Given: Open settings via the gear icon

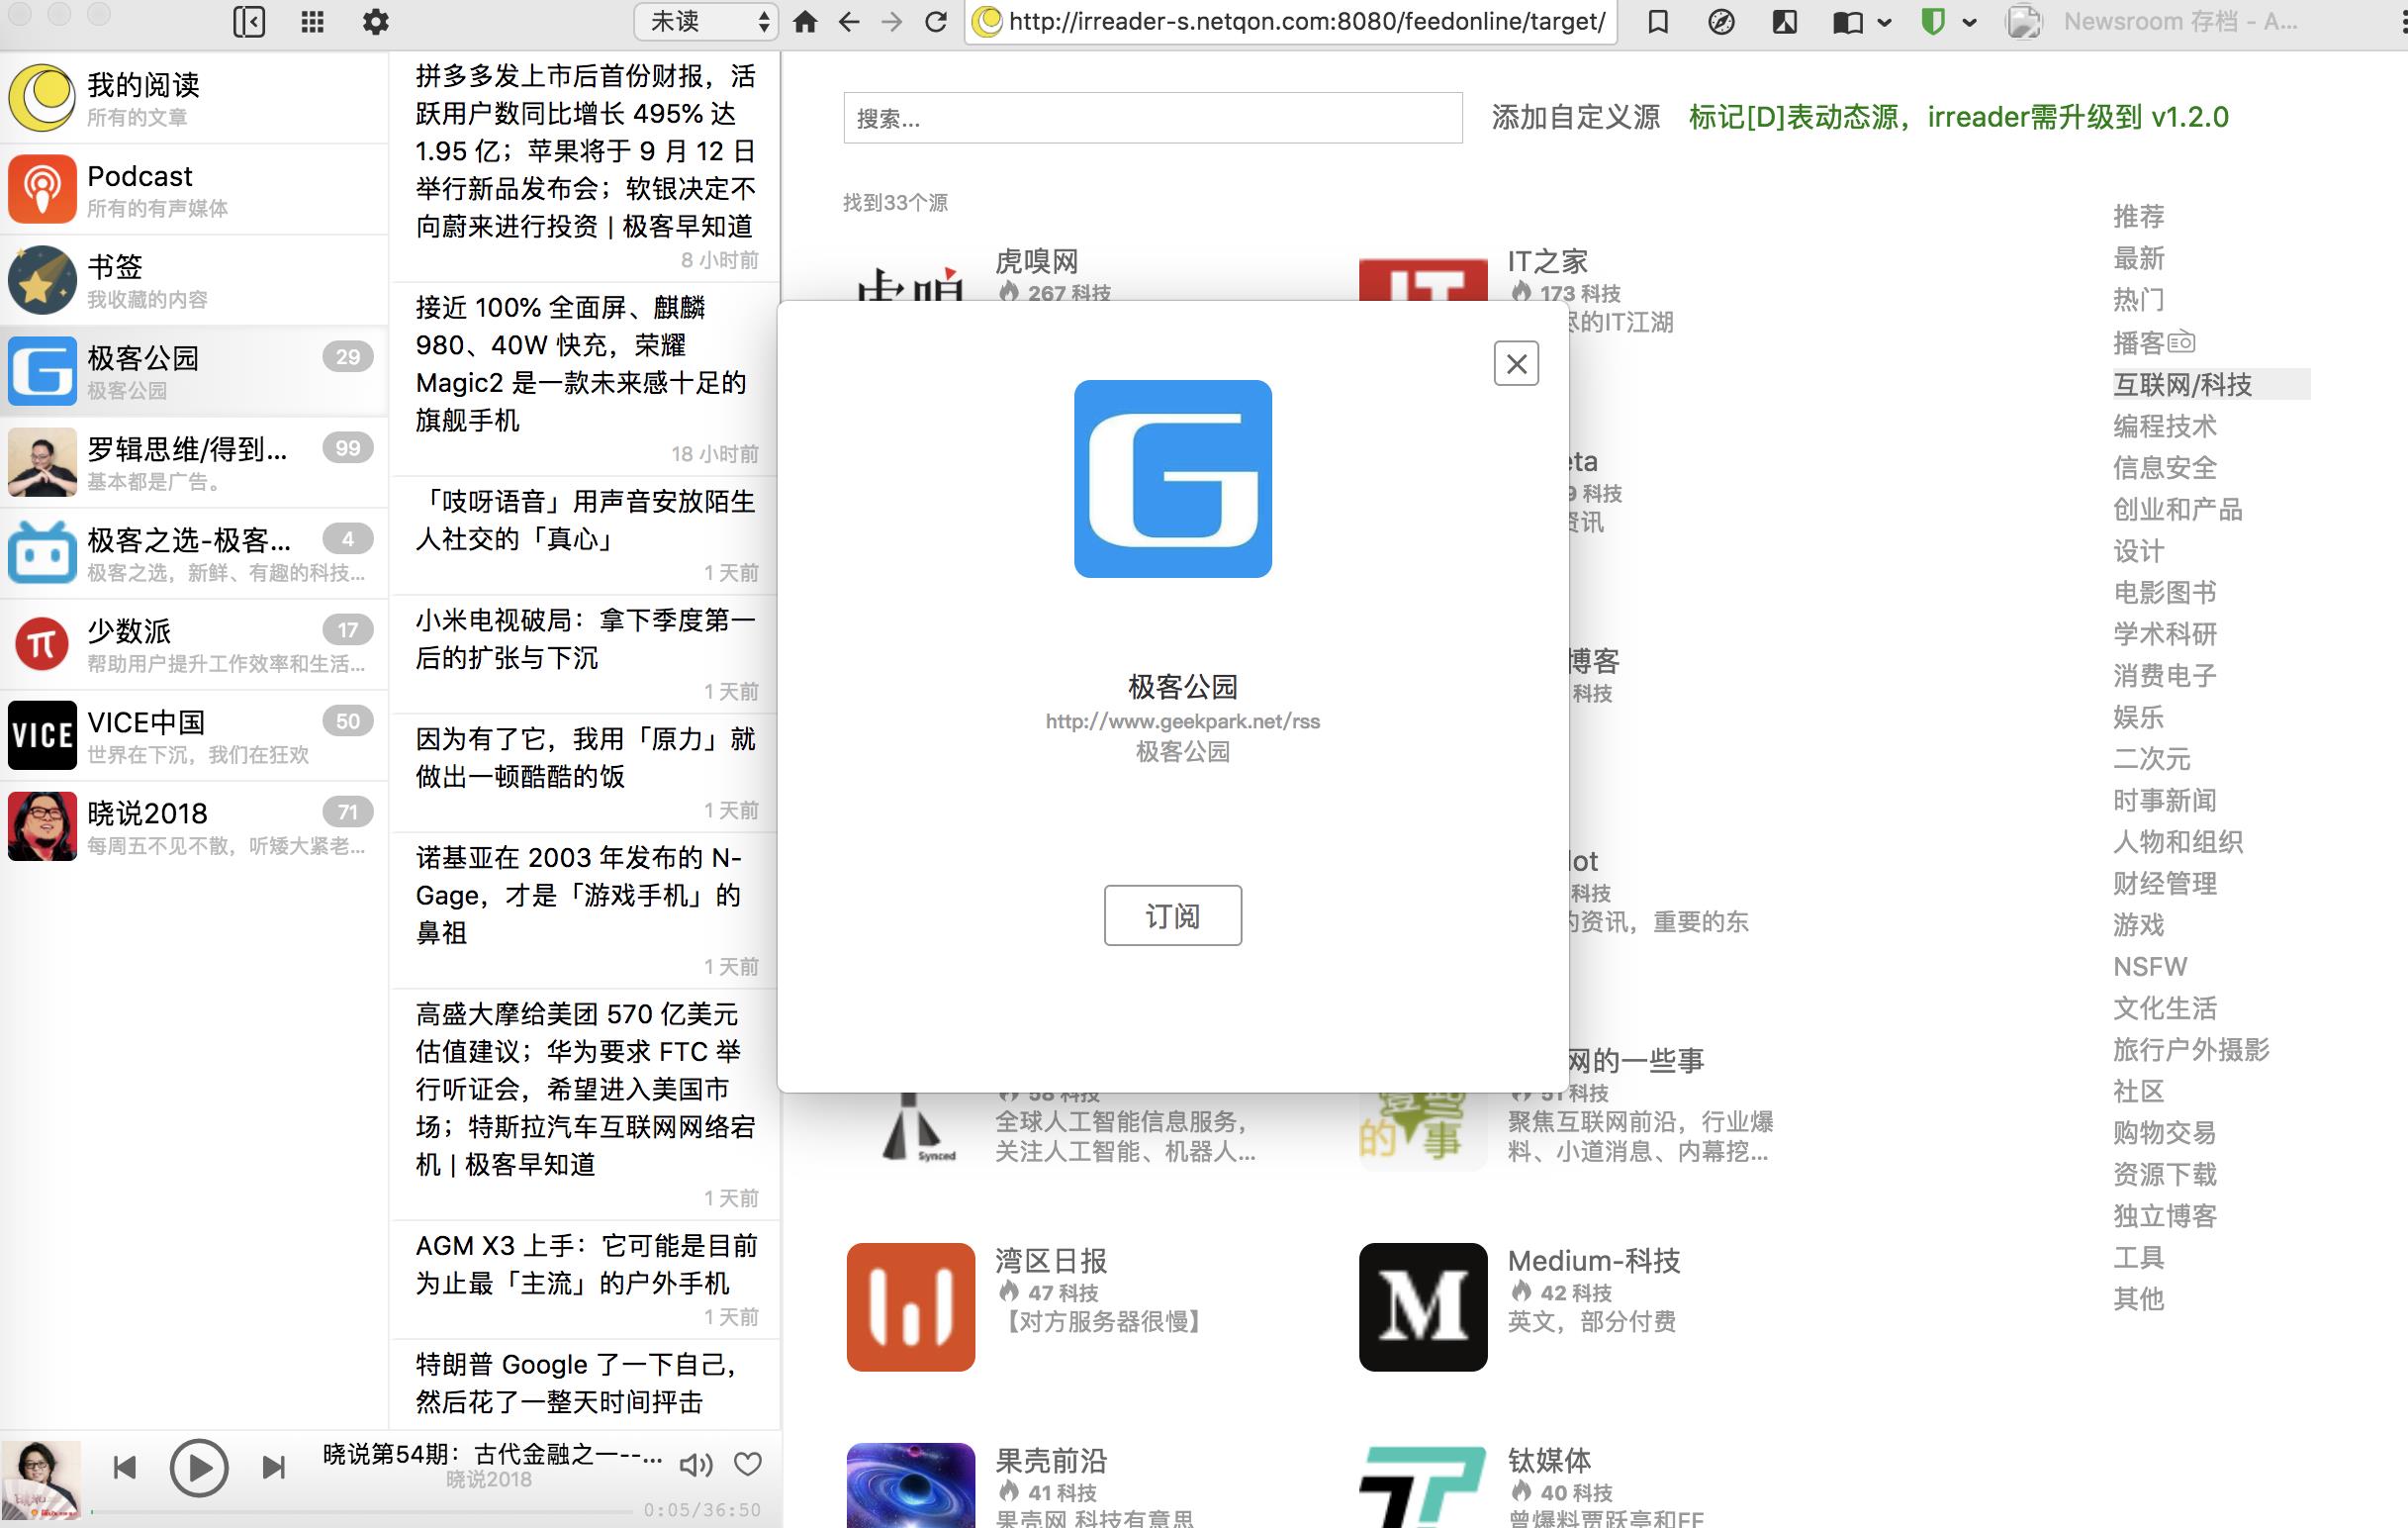Looking at the screenshot, I should [x=375, y=21].
